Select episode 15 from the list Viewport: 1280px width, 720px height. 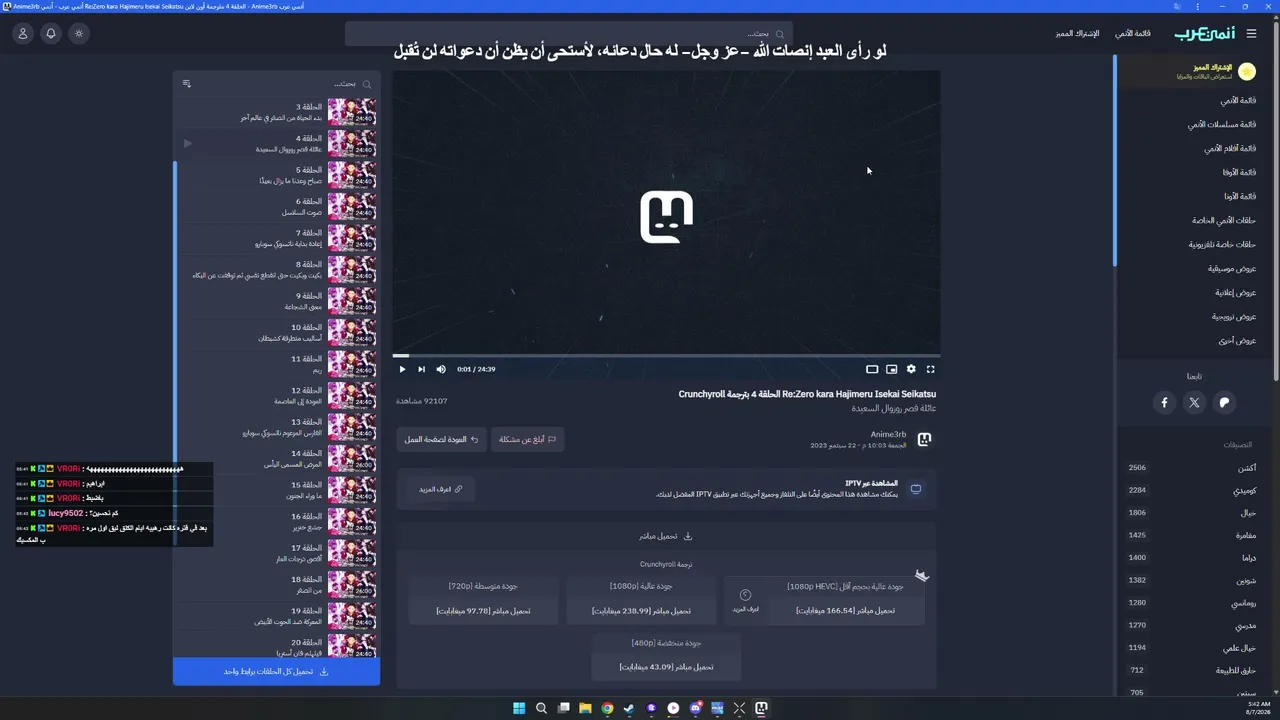coord(278,491)
